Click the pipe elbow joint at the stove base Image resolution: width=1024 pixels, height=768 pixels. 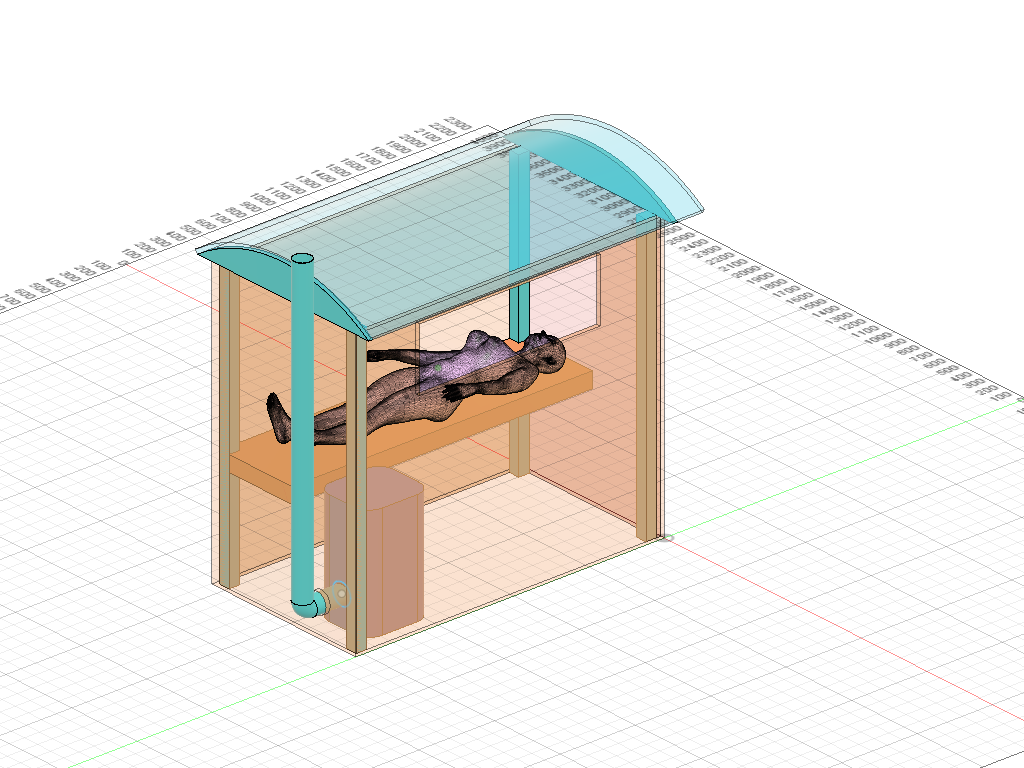(310, 605)
